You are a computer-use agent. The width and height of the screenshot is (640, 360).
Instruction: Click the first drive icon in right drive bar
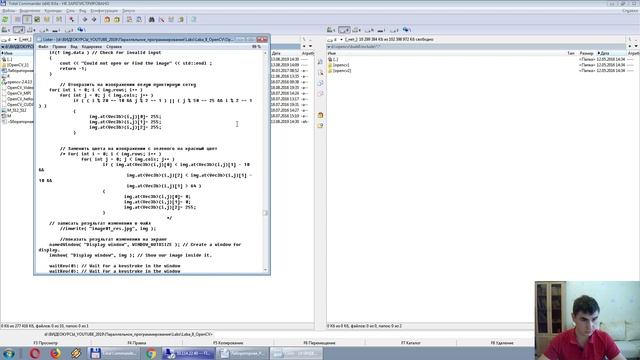tap(331, 30)
